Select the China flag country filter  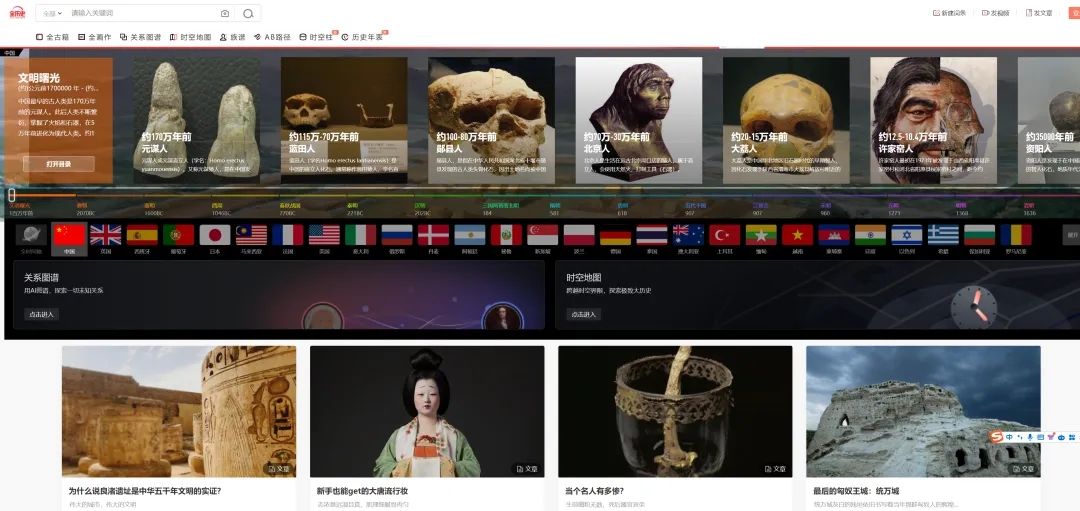69,234
